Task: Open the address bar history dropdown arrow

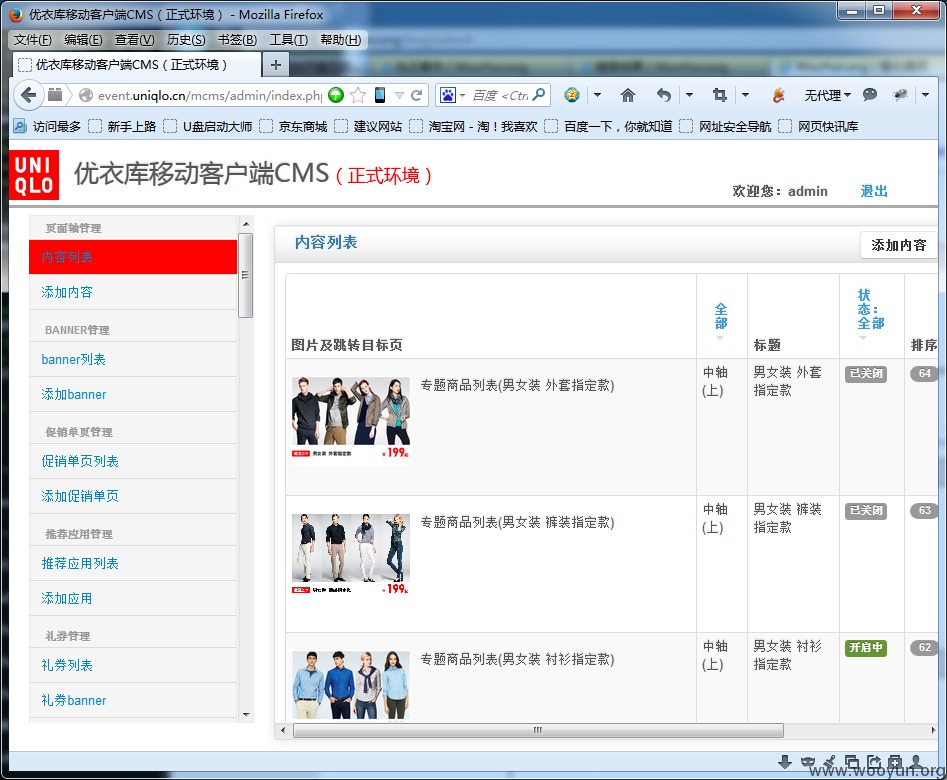Action: click(399, 95)
